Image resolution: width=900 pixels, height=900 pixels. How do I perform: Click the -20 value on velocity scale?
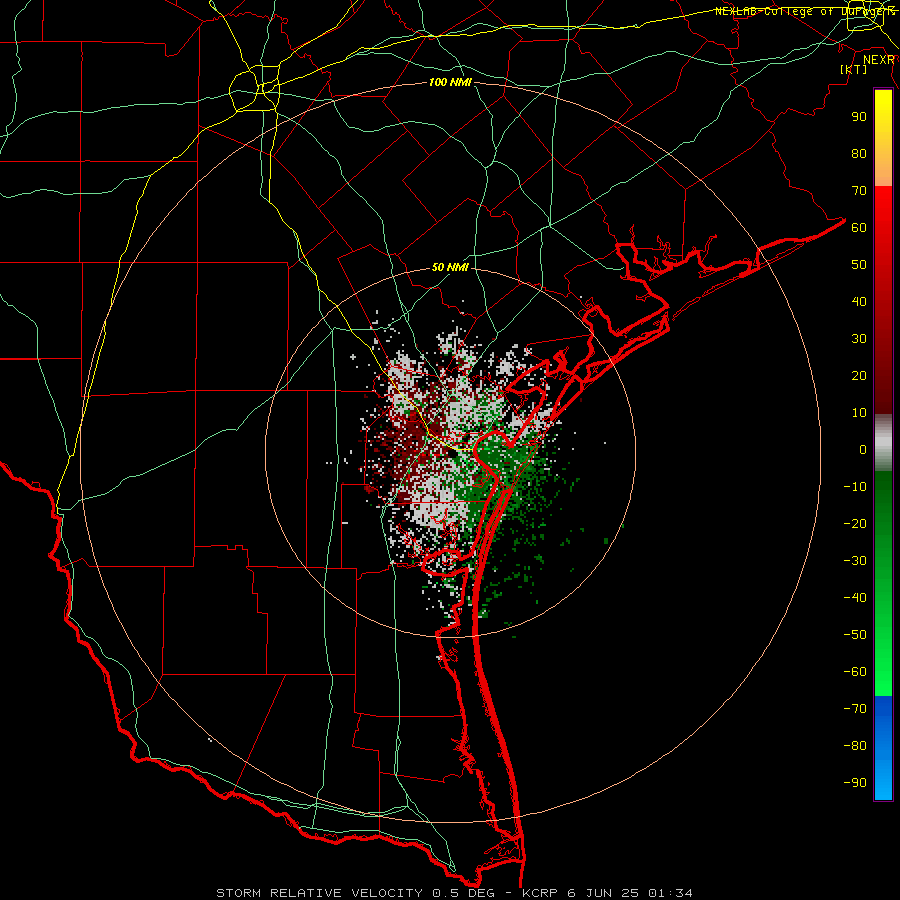coord(855,523)
